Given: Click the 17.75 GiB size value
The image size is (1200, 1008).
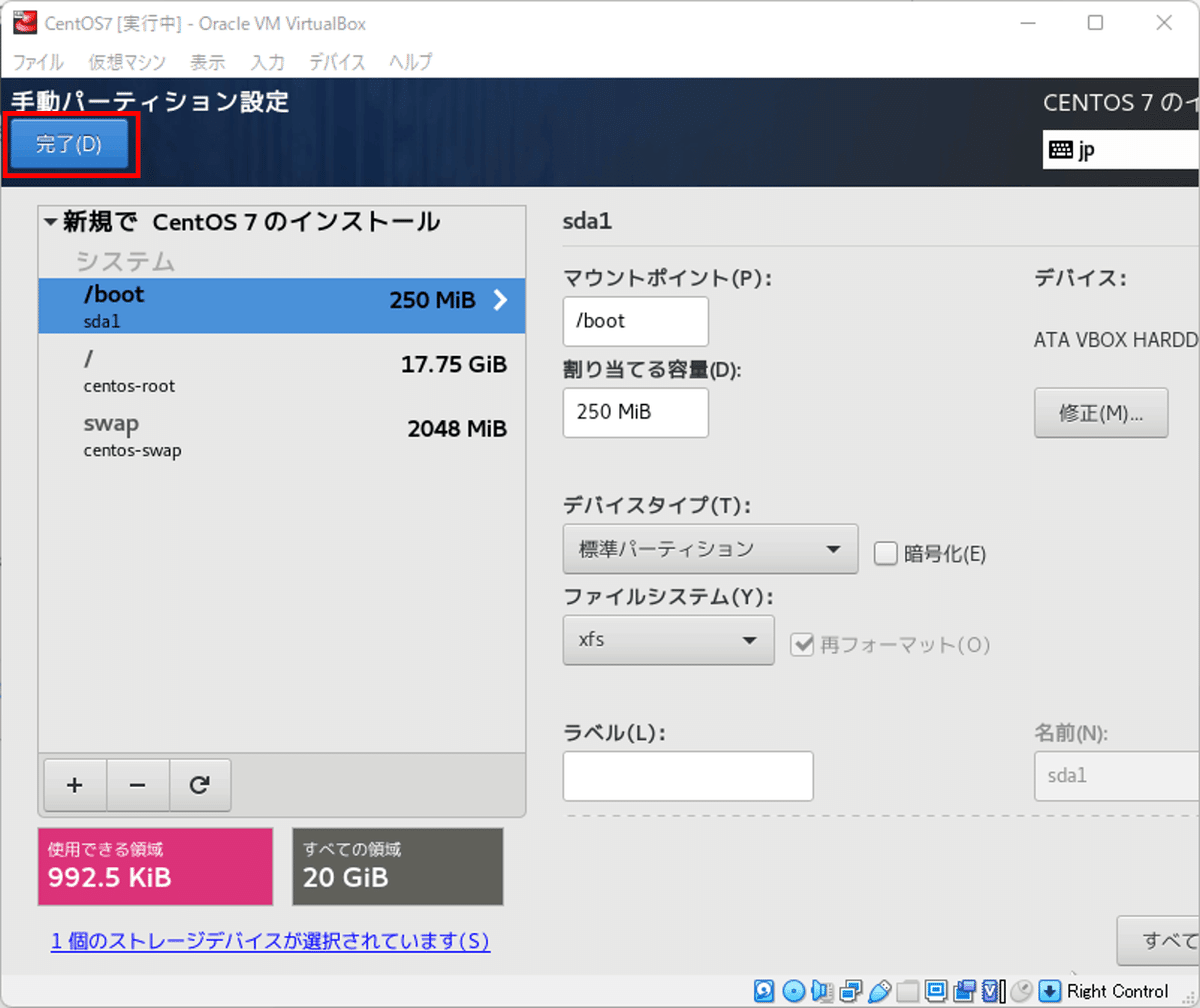Looking at the screenshot, I should 454,364.
